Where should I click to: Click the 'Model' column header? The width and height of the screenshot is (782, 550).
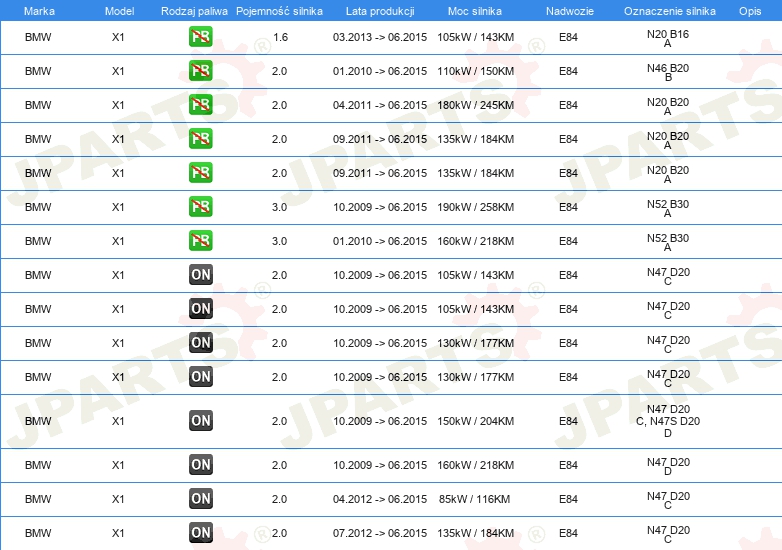coord(119,11)
